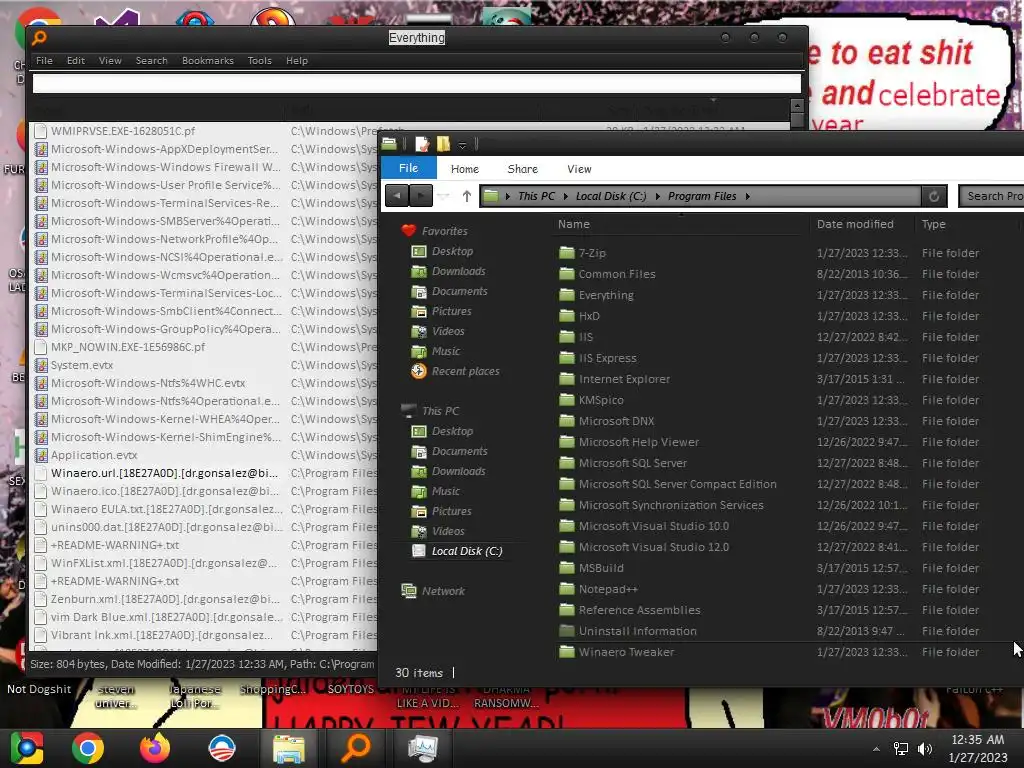The width and height of the screenshot is (1024, 768).
Task: Select the HxD folder
Action: pyautogui.click(x=588, y=316)
